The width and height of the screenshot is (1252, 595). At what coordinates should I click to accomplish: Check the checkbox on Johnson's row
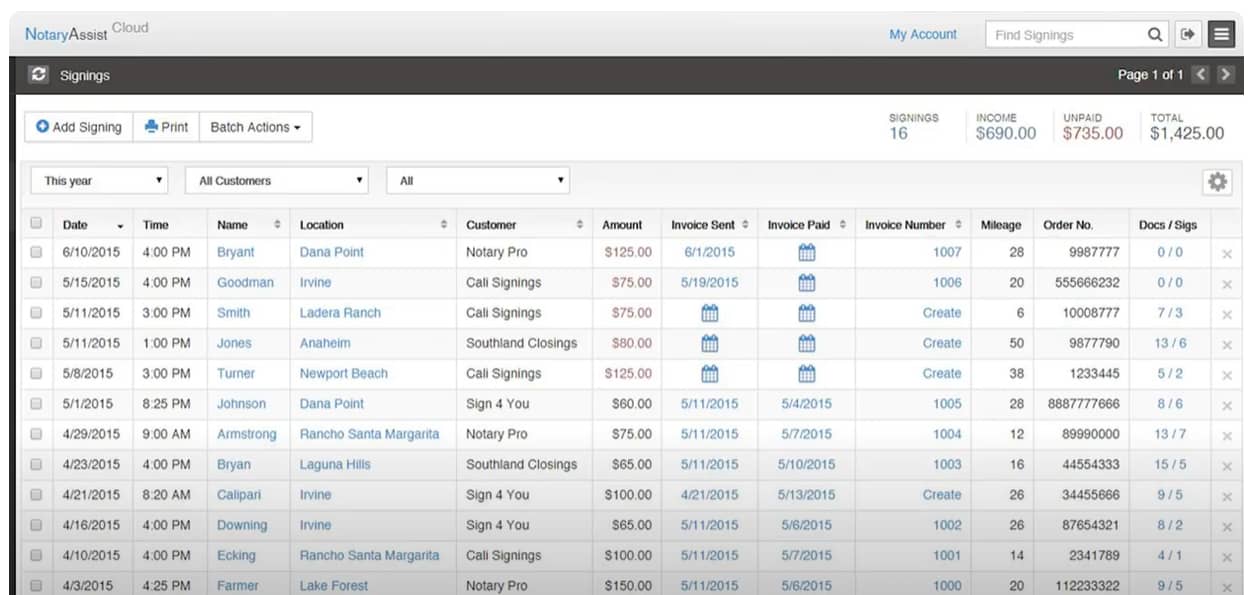36,404
